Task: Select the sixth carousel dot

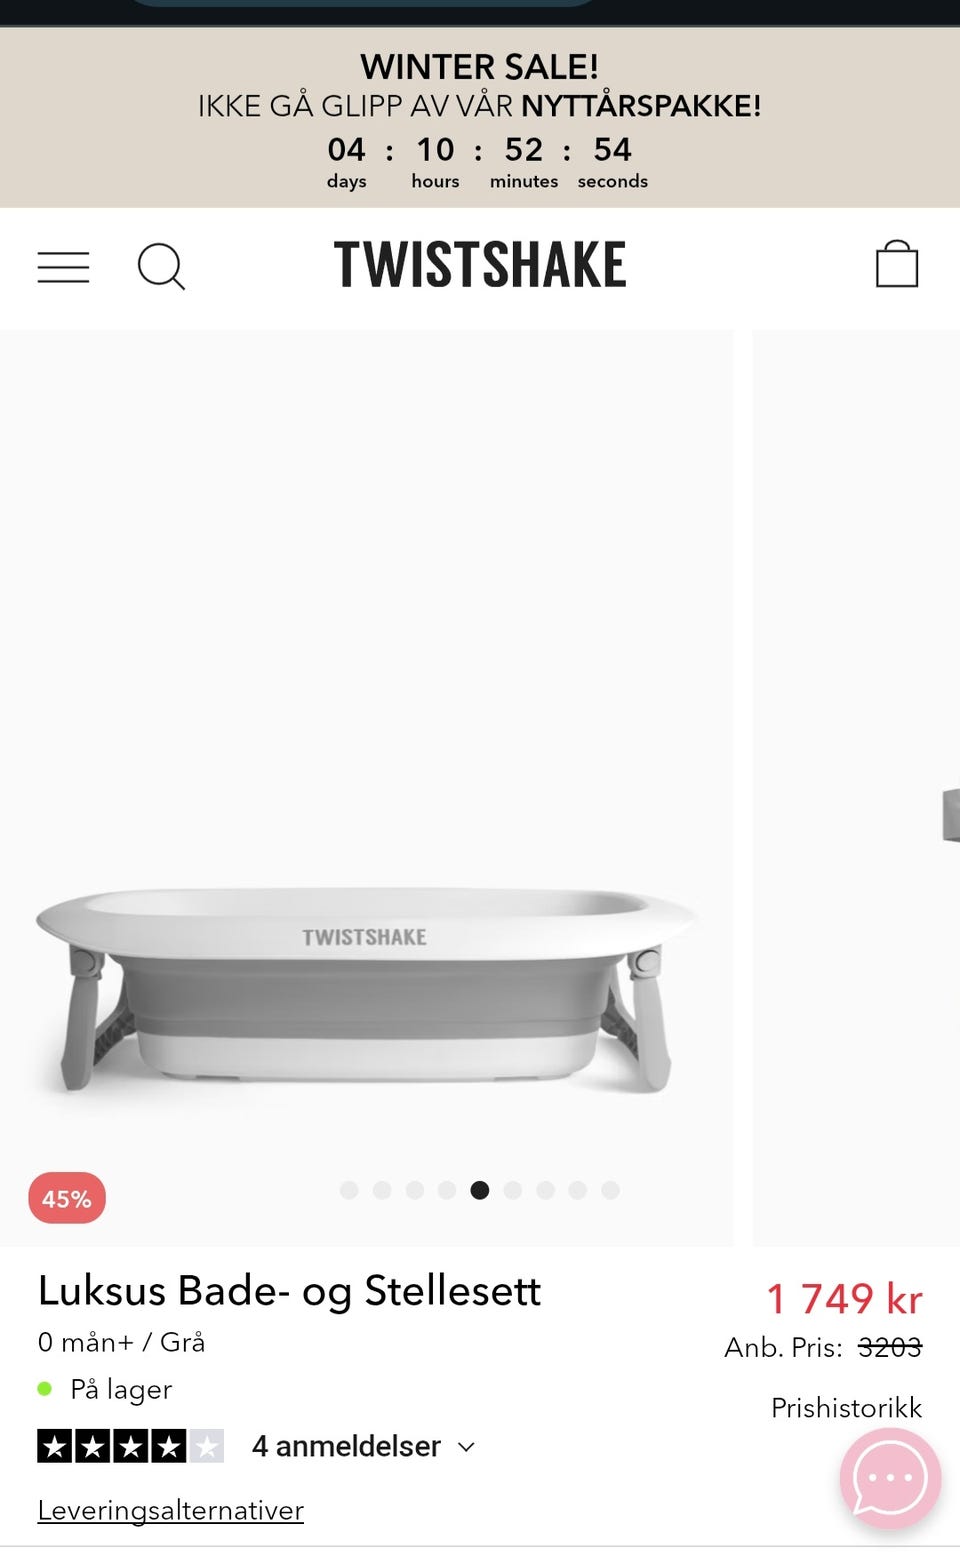Action: point(513,1190)
